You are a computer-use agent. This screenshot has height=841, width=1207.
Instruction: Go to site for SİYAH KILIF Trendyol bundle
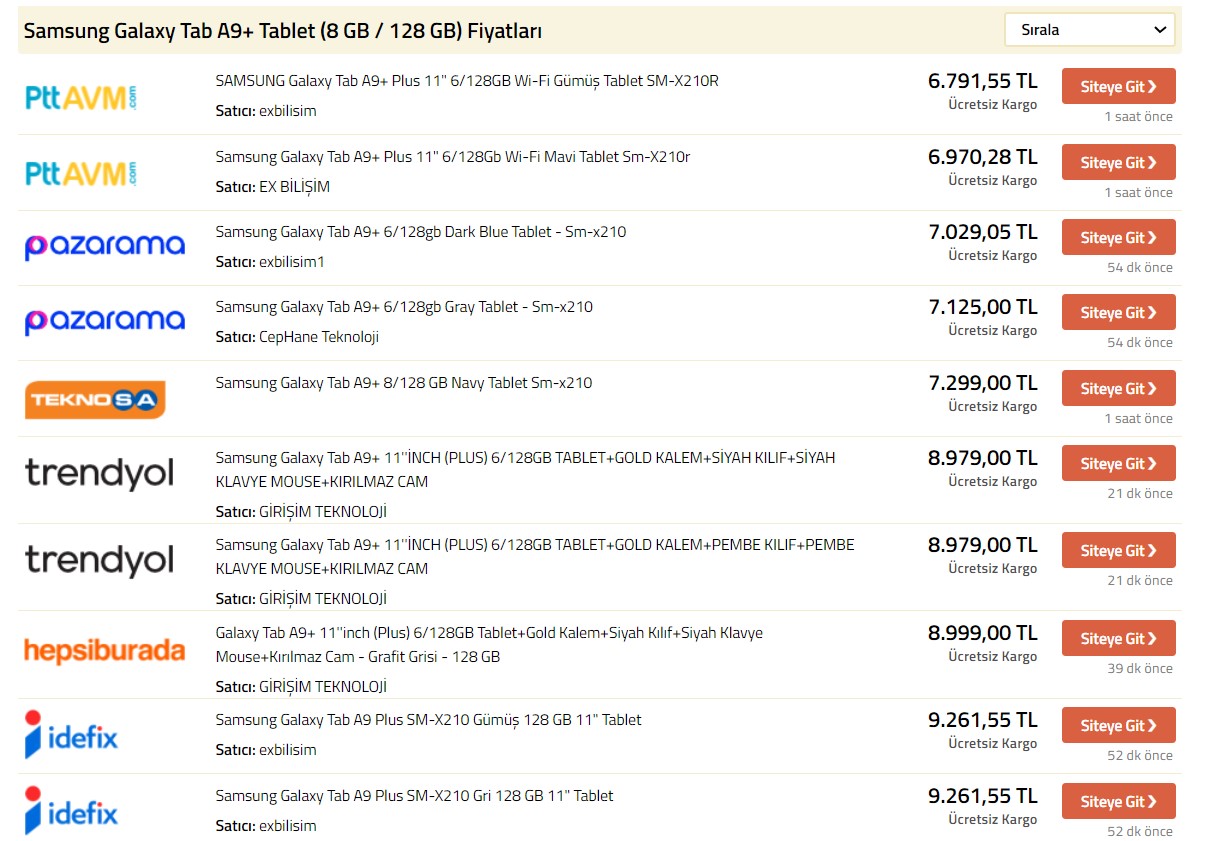coord(1118,463)
